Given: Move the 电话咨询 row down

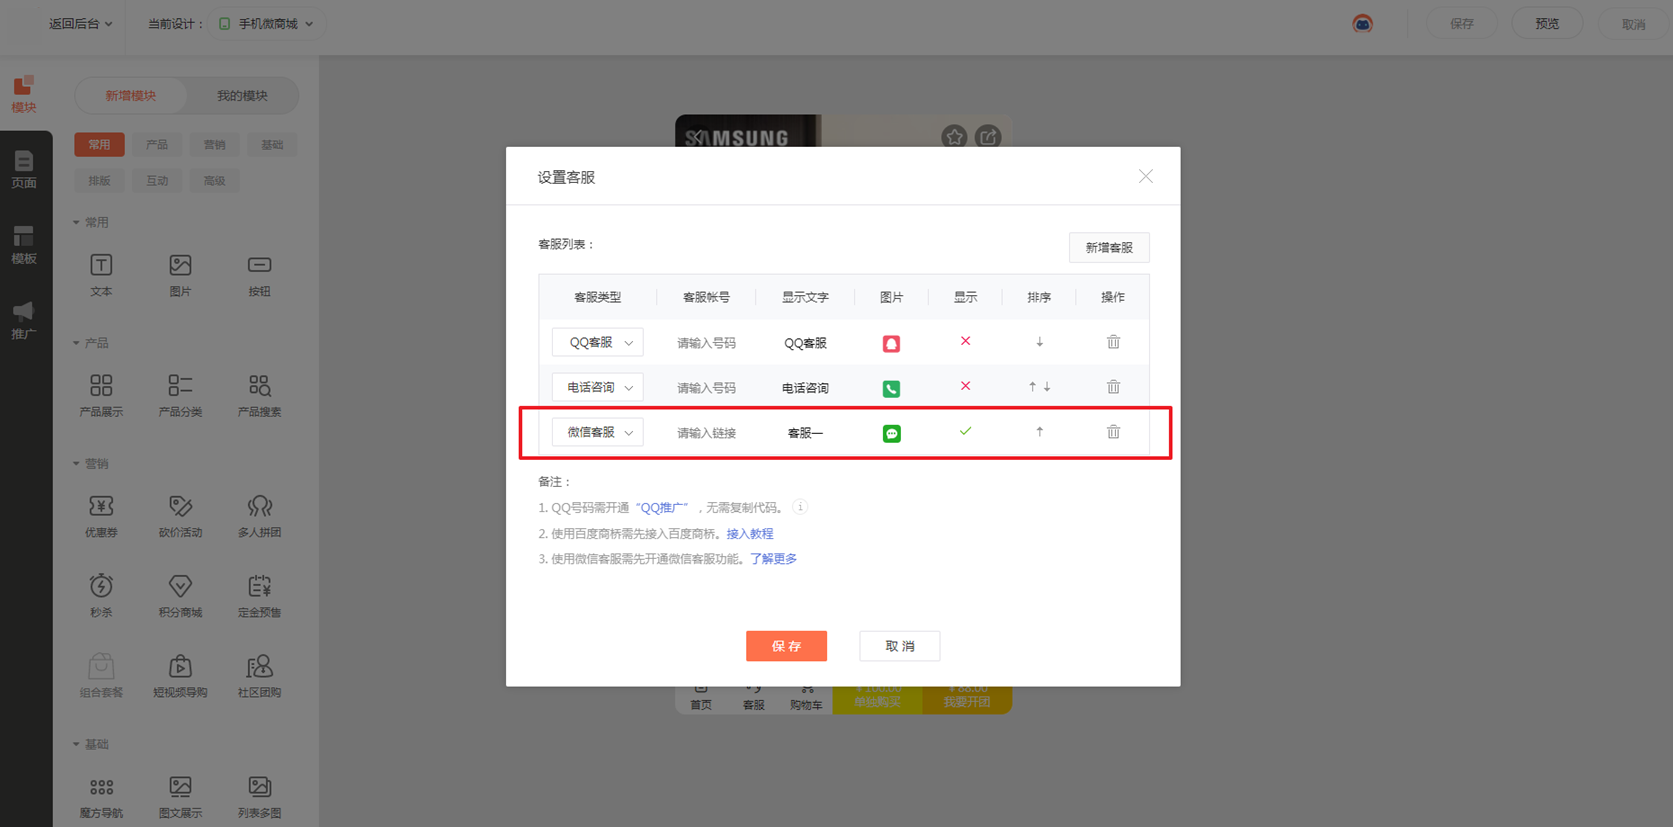Looking at the screenshot, I should click(x=1047, y=387).
